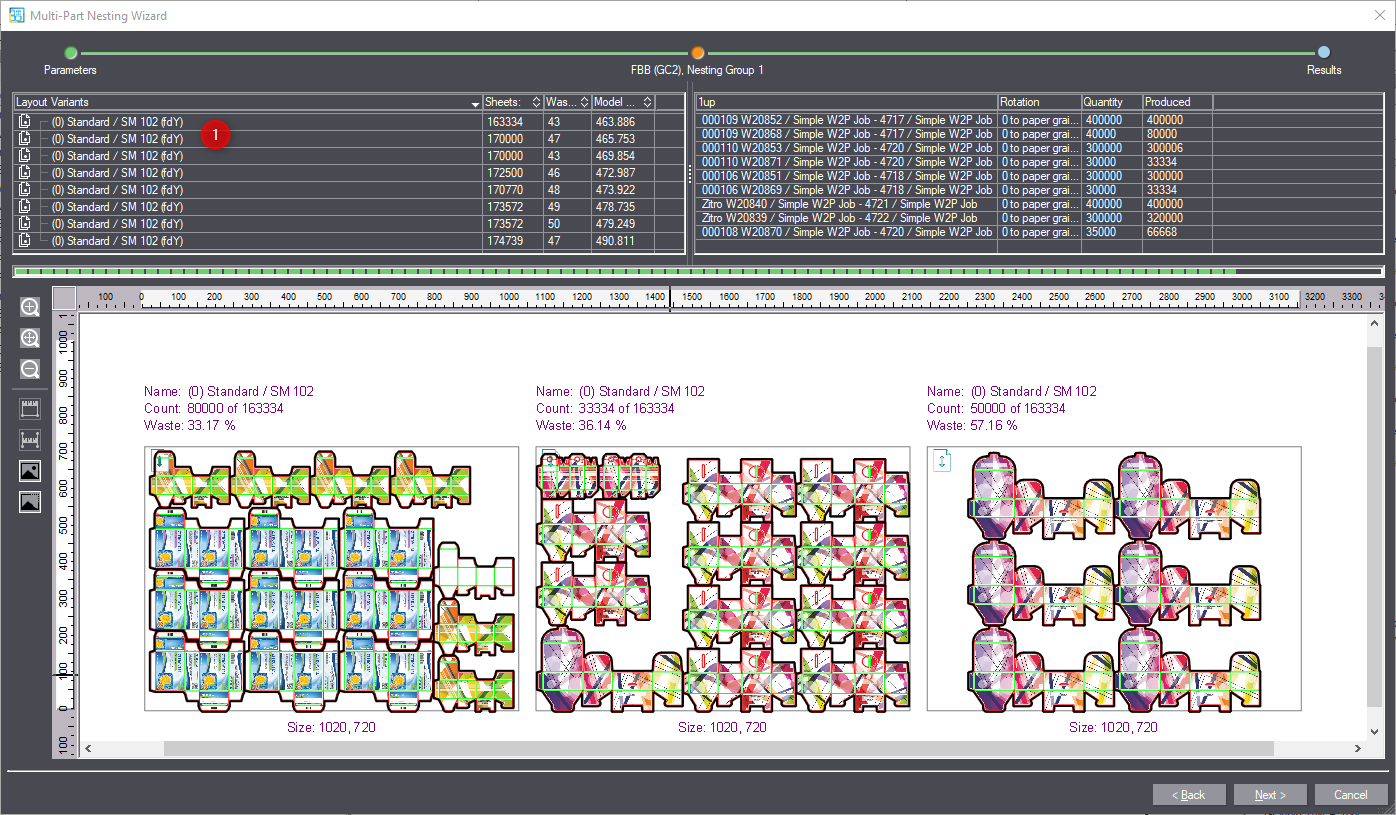Jump to the Results wizard step

tap(1323, 53)
